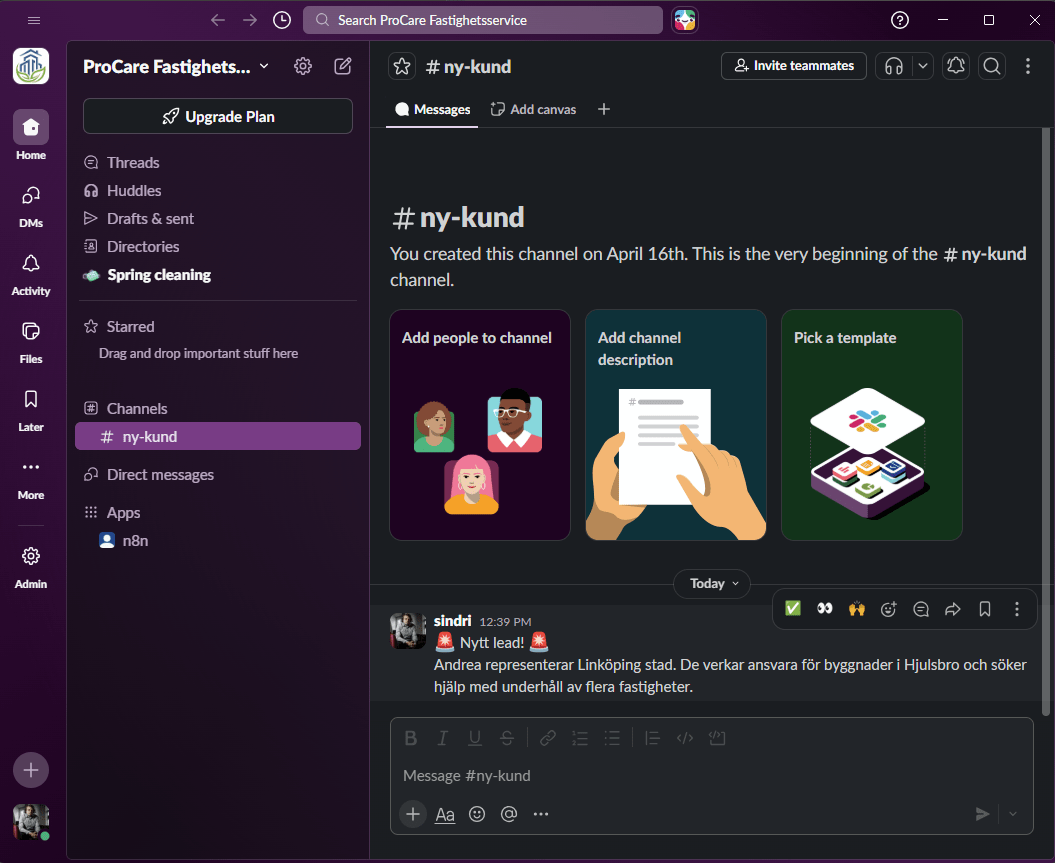The width and height of the screenshot is (1055, 863).
Task: Open Later bookmarks in sidebar rail
Action: [31, 410]
